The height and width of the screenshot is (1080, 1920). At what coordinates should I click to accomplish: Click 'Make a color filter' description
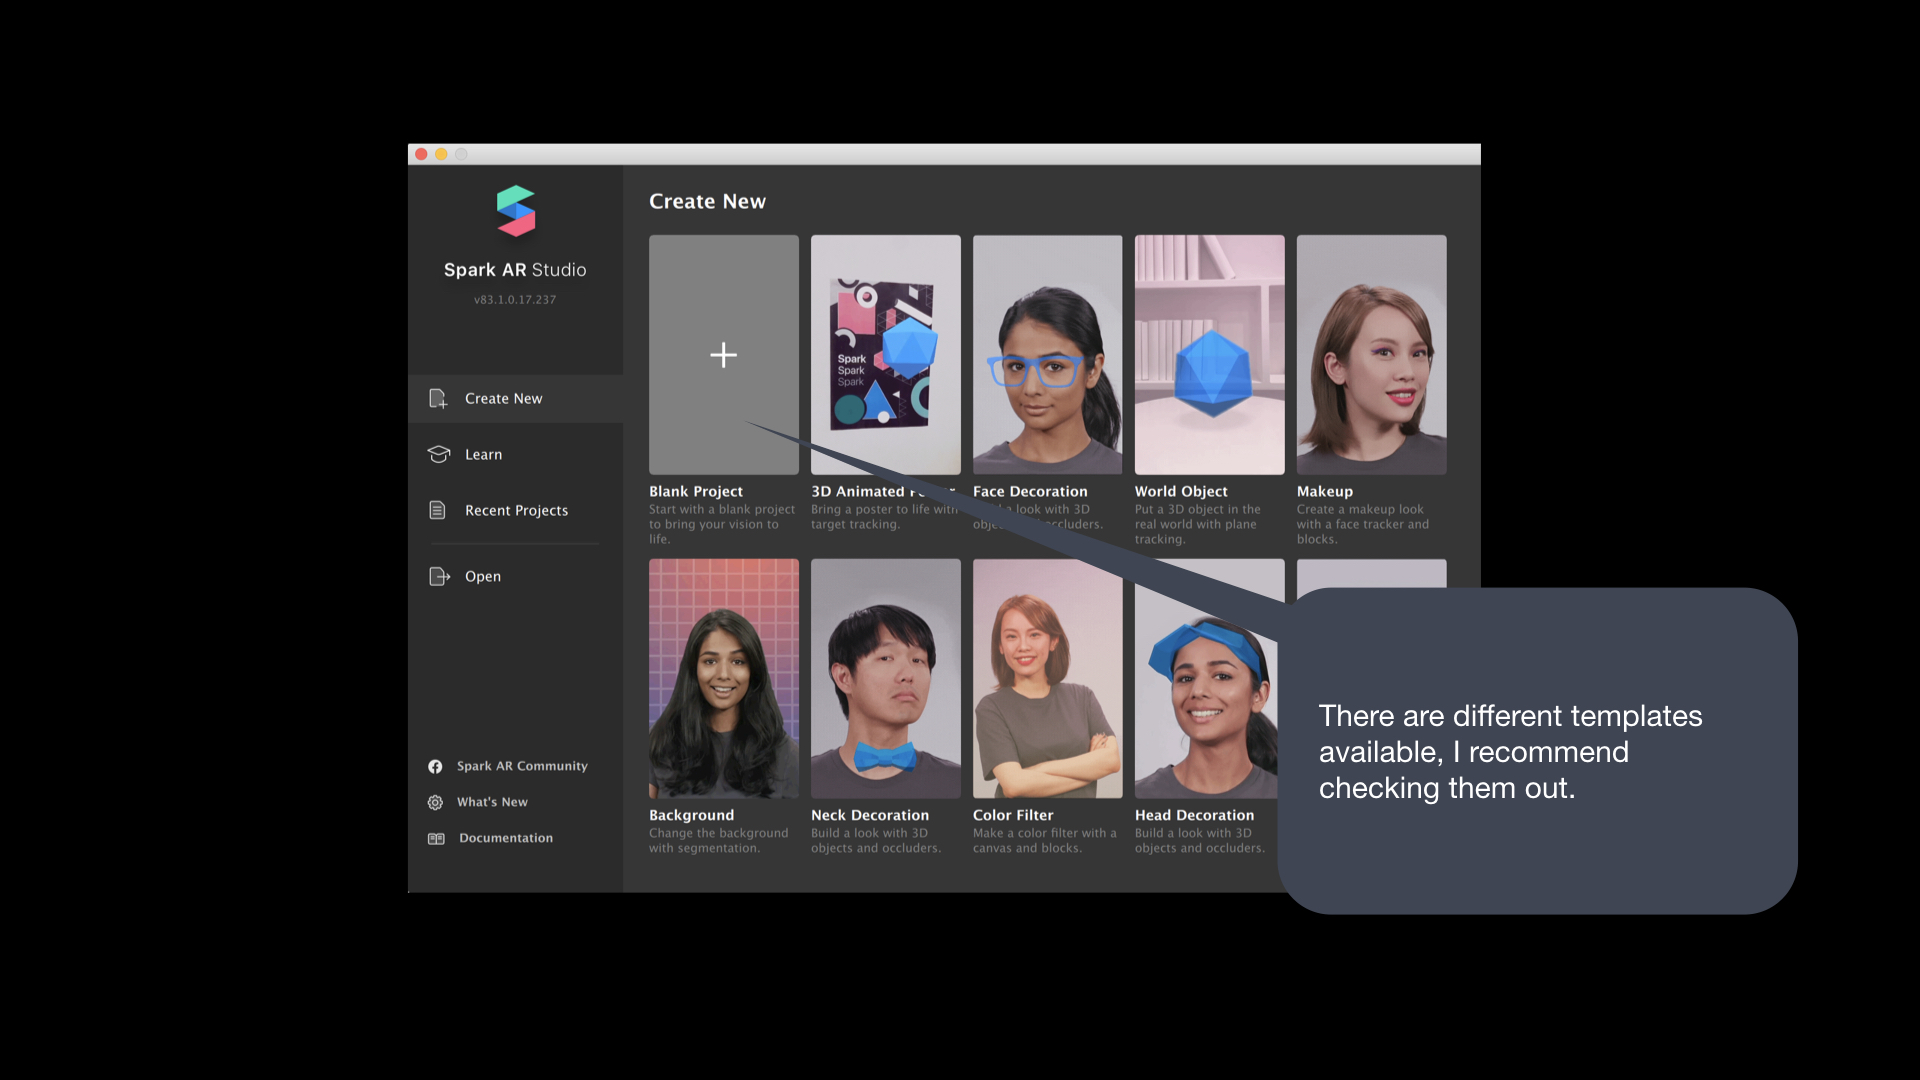(x=1045, y=840)
